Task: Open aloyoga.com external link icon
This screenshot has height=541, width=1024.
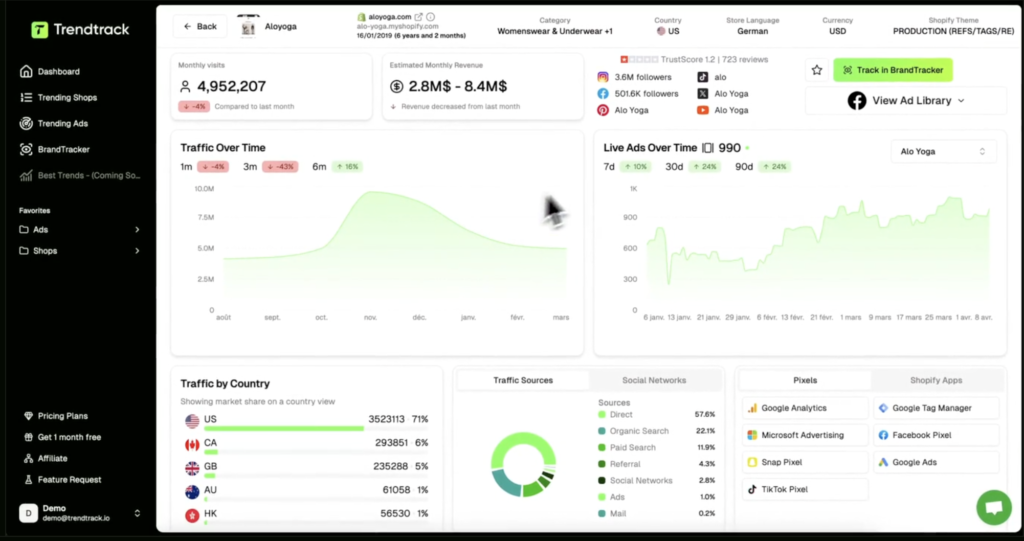Action: click(x=419, y=17)
